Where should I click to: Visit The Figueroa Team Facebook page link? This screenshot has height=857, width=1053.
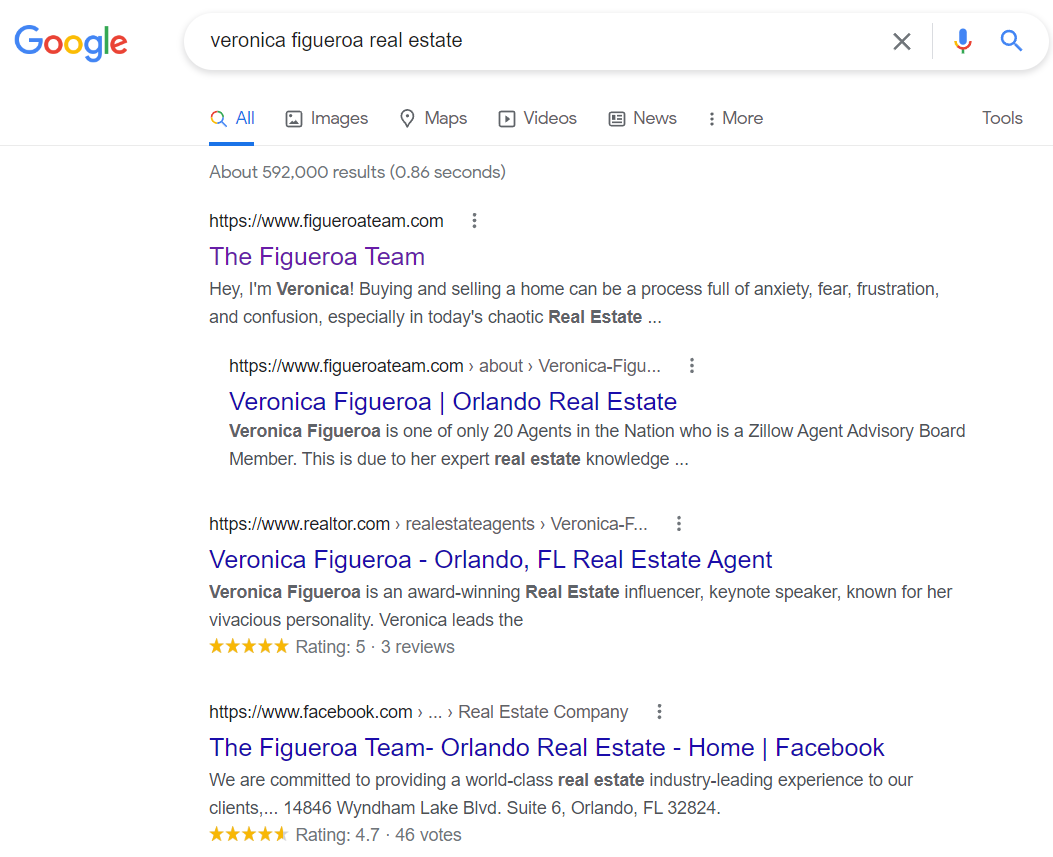tap(546, 748)
